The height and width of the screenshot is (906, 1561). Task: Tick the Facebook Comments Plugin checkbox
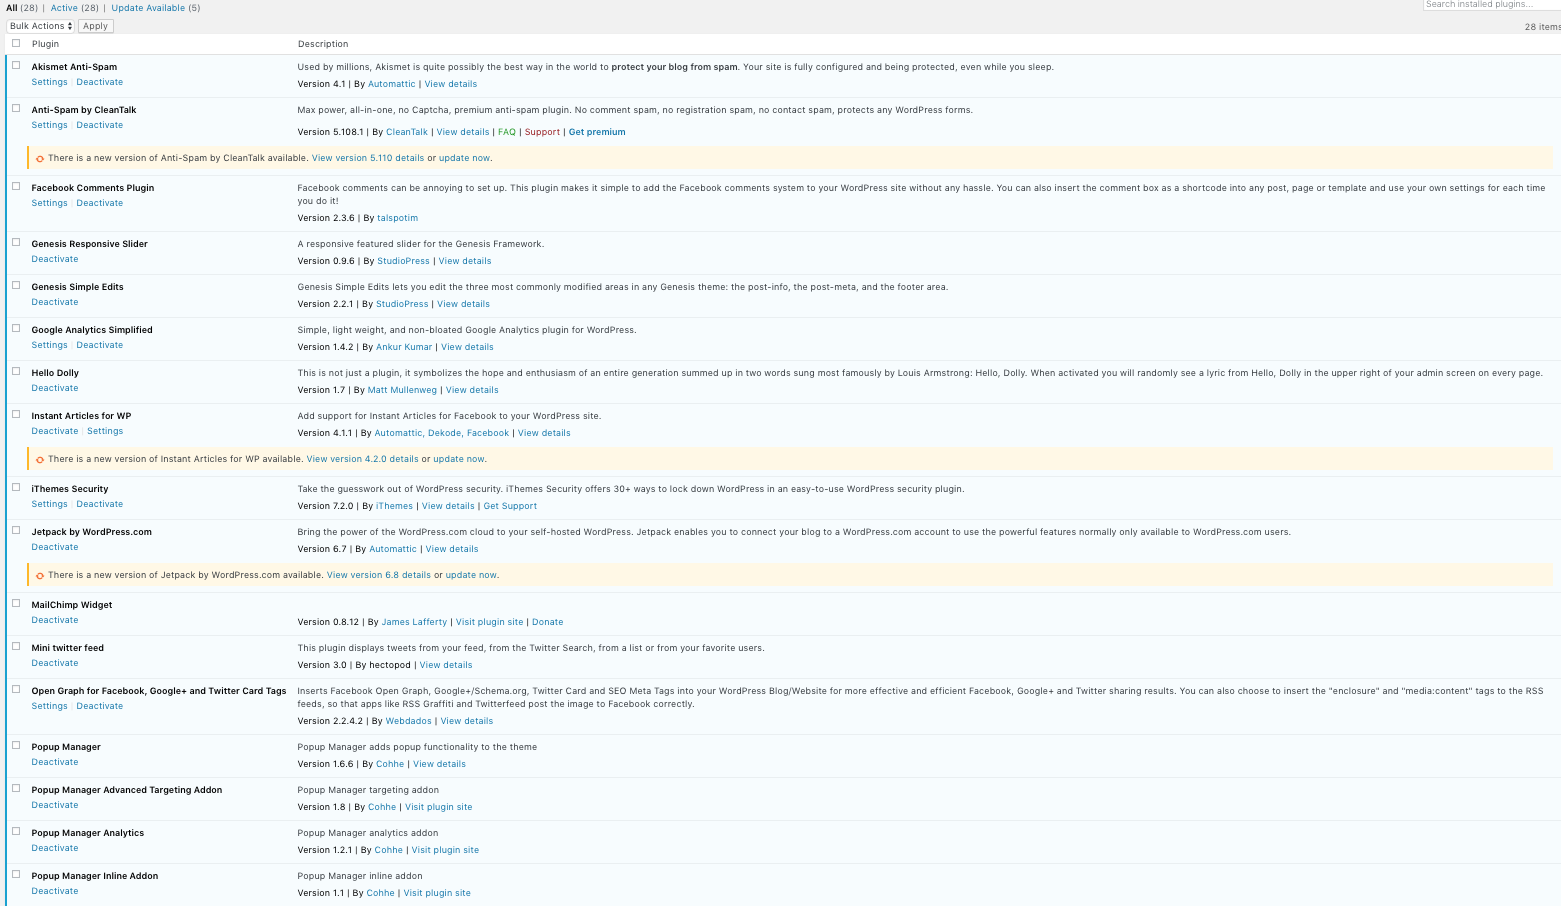pos(16,186)
